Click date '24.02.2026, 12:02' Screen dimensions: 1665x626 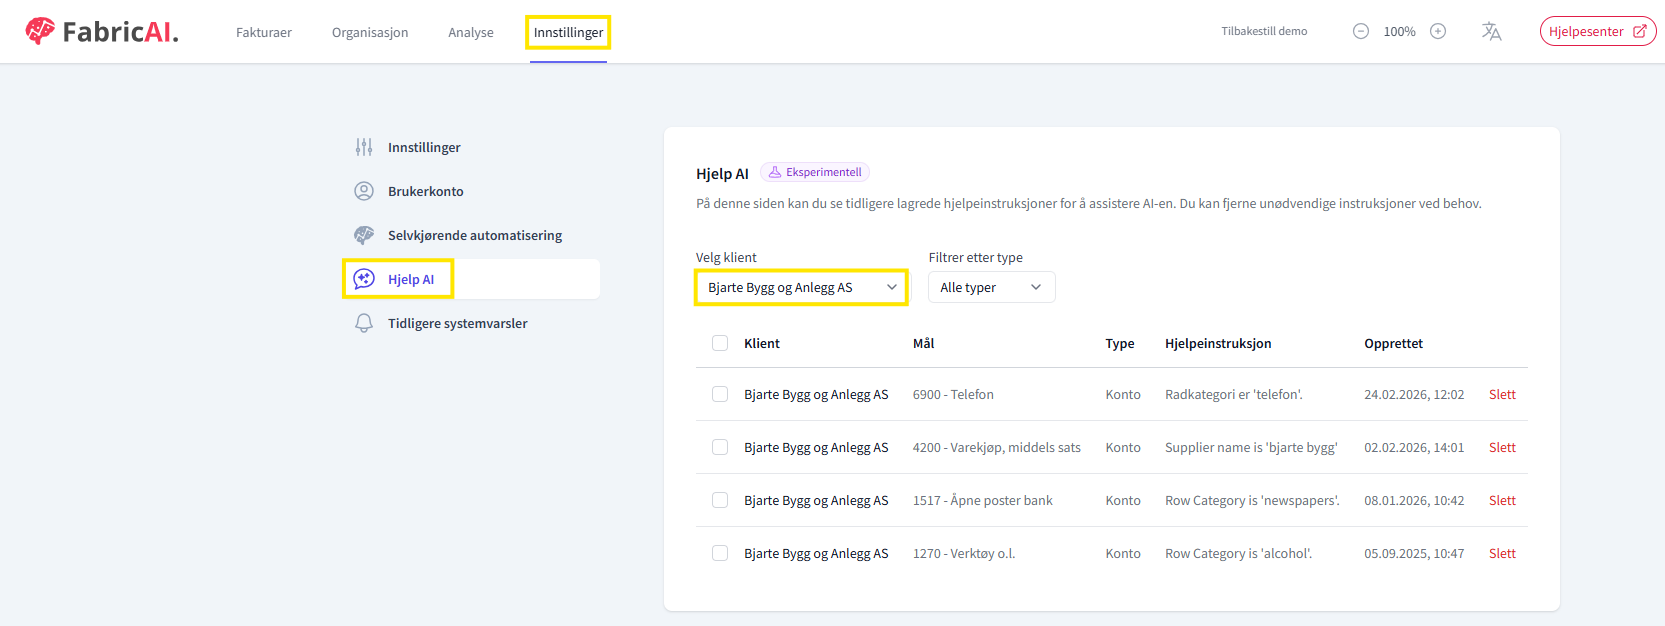[x=1414, y=394]
